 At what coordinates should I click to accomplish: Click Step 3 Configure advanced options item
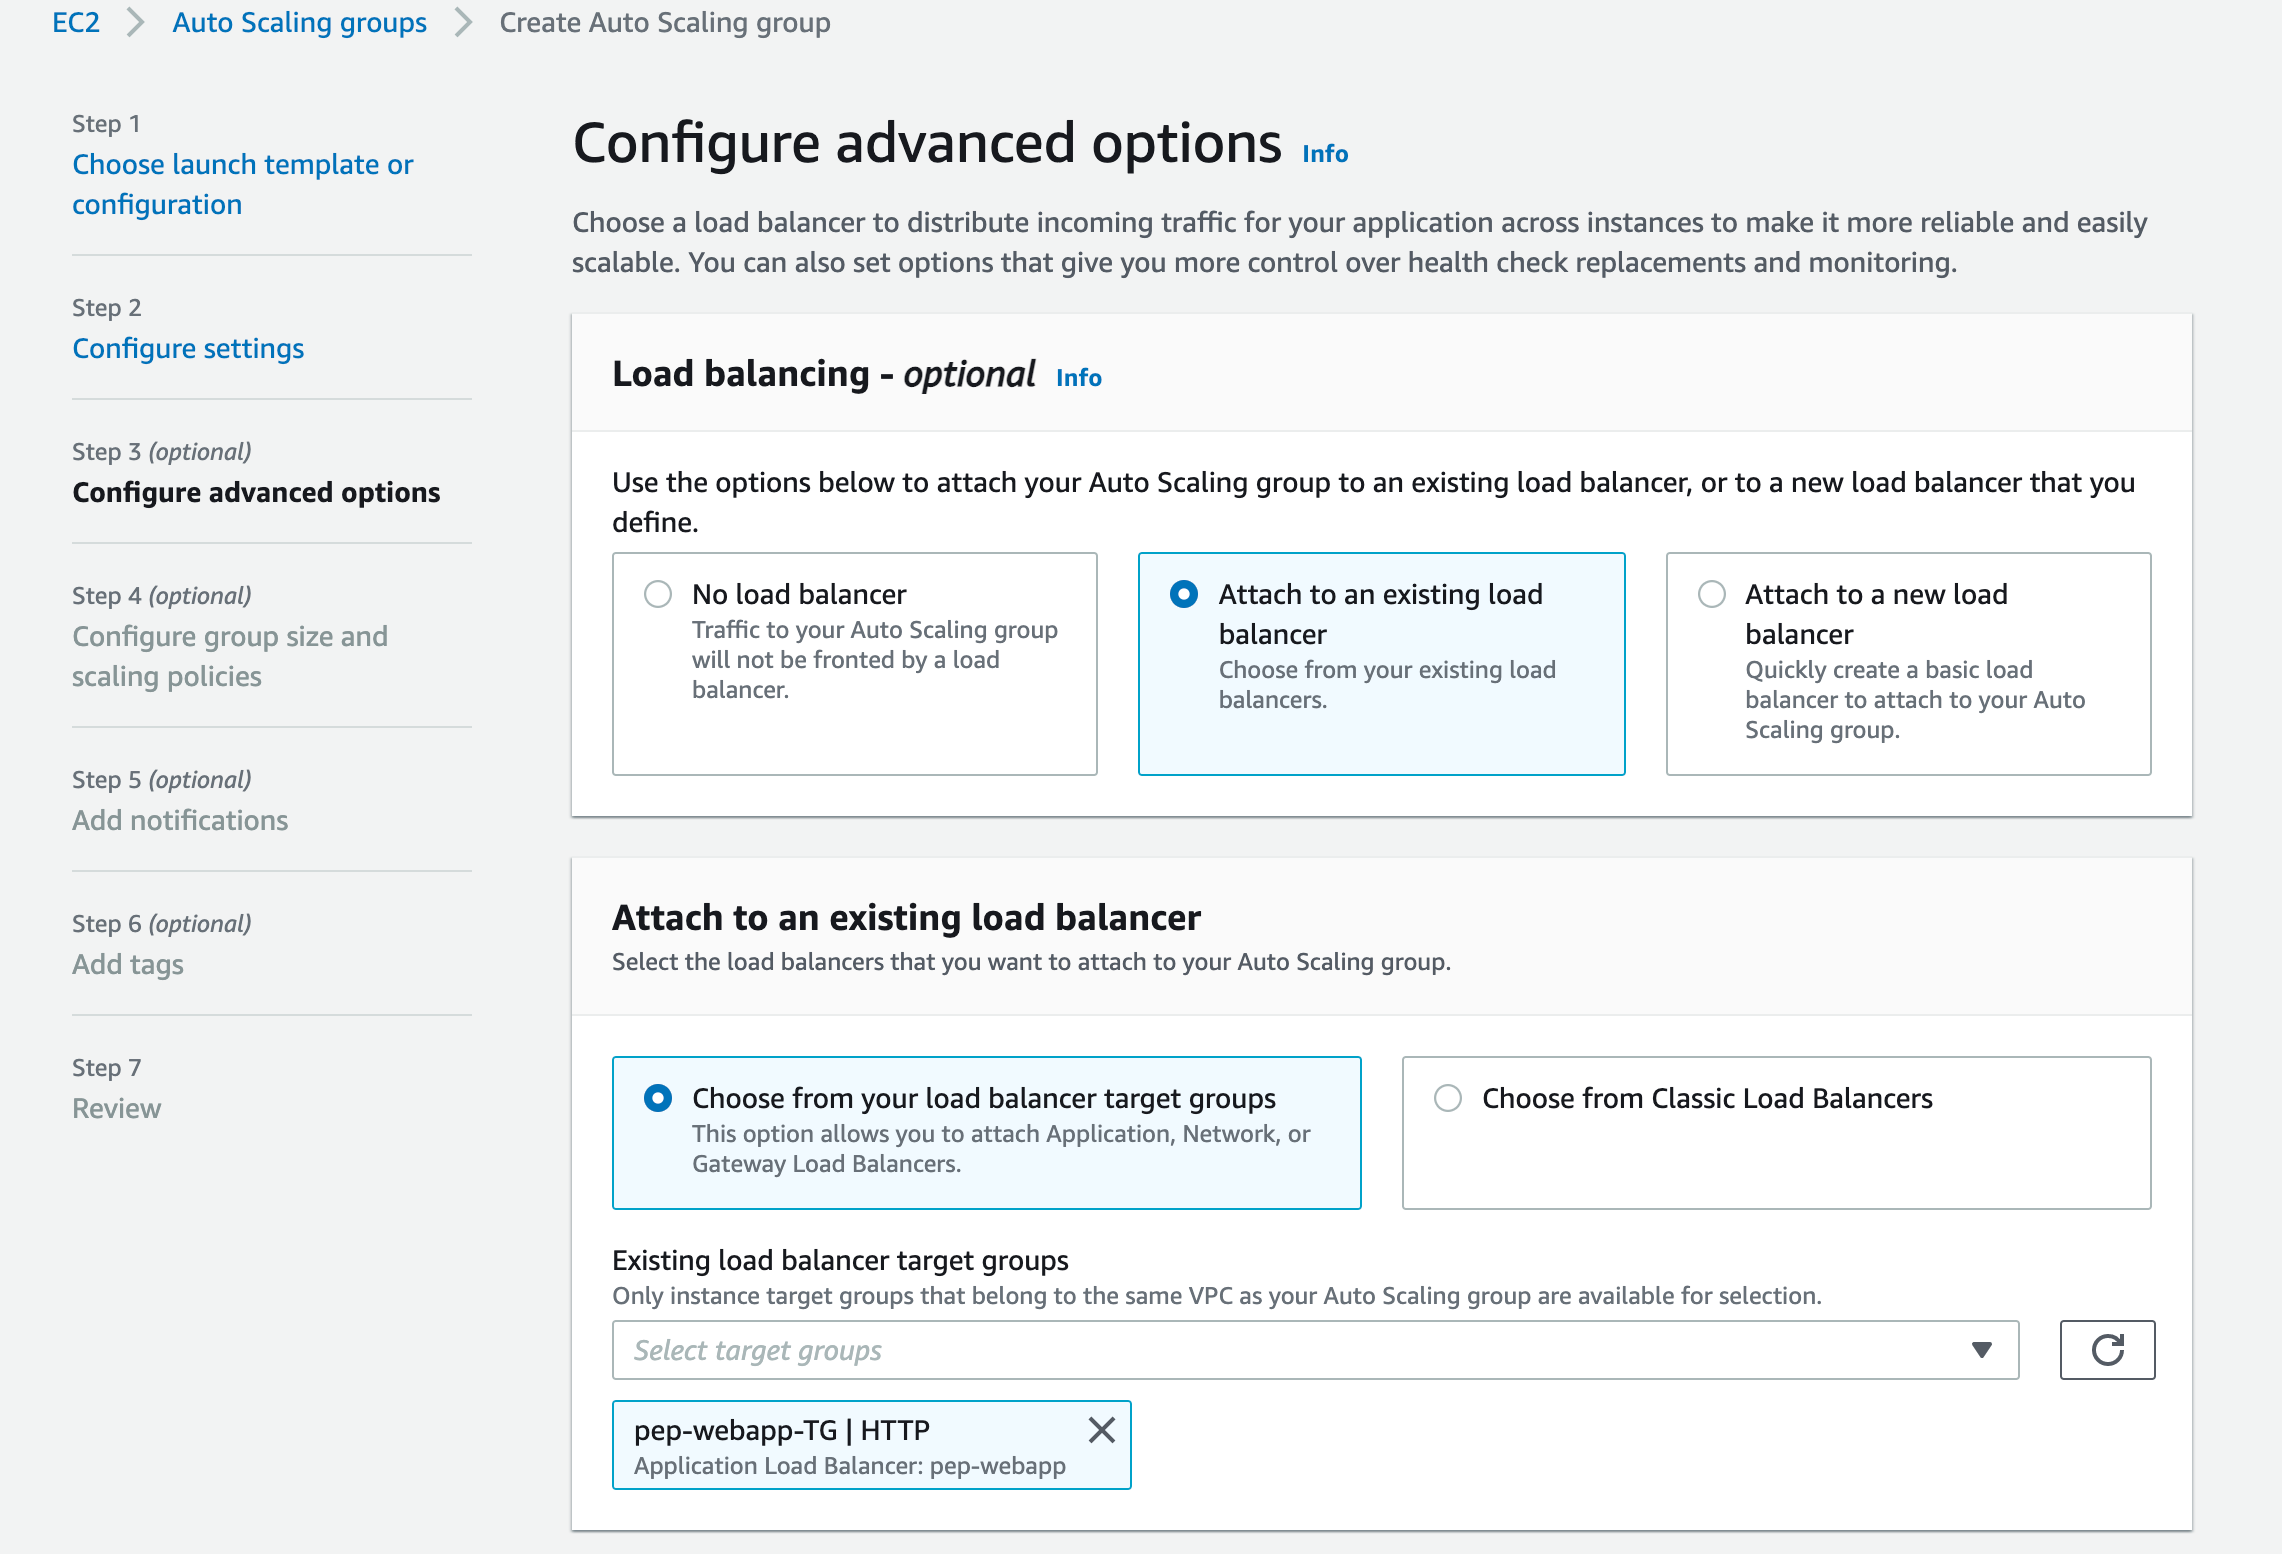click(x=256, y=492)
